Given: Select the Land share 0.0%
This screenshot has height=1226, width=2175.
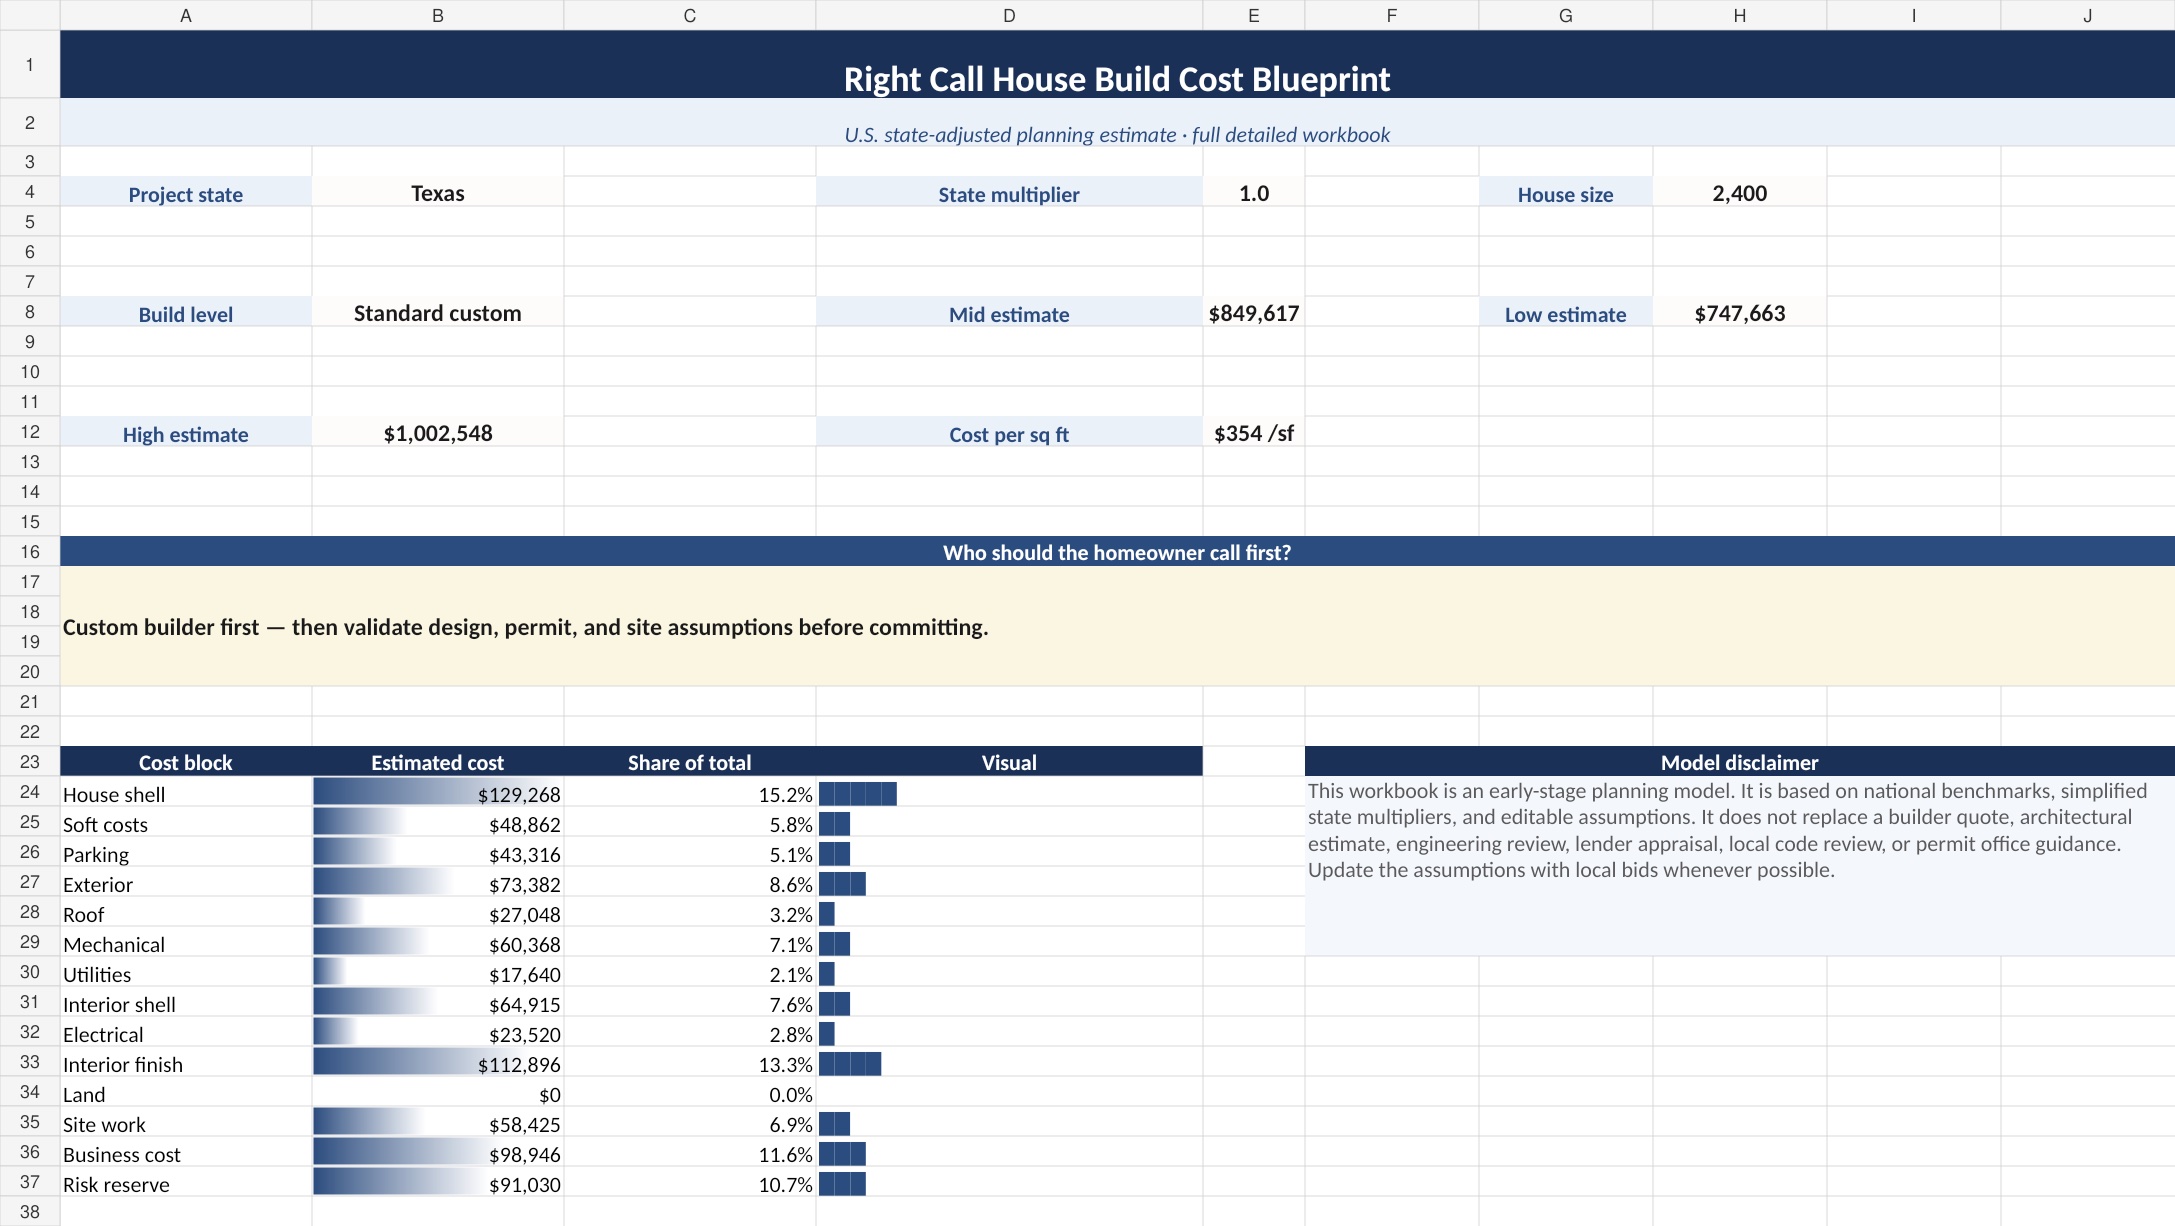Looking at the screenshot, I should coord(689,1093).
